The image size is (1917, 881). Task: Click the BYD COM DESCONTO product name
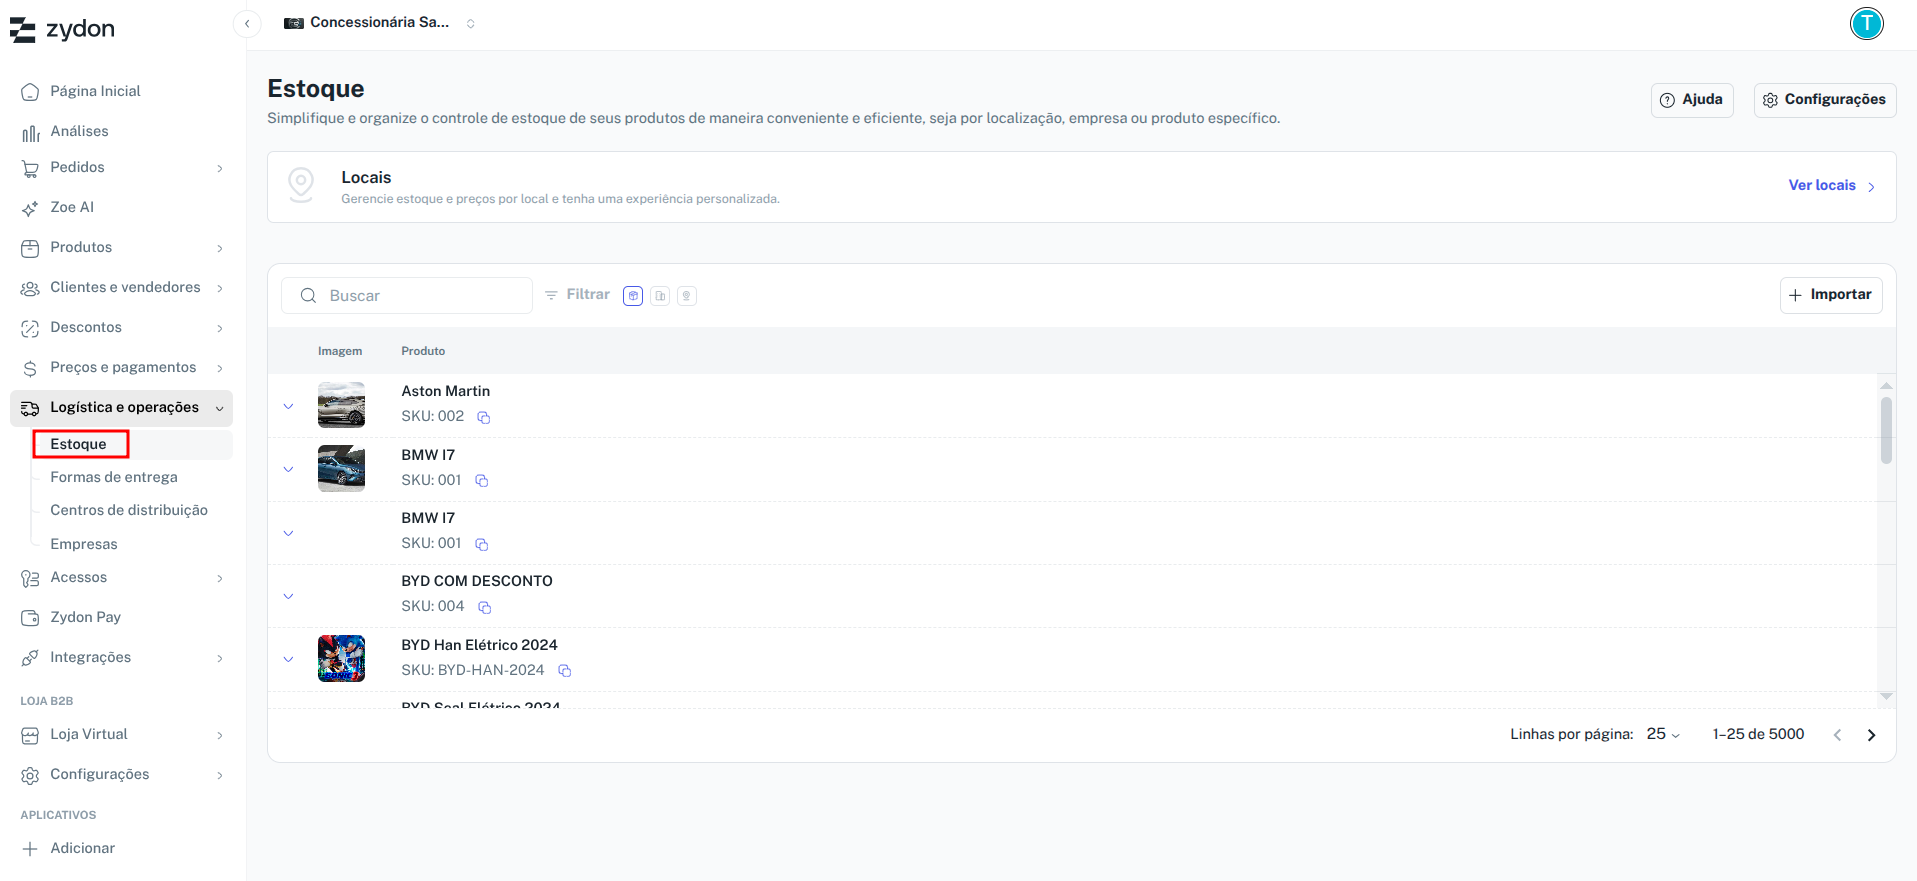point(477,581)
